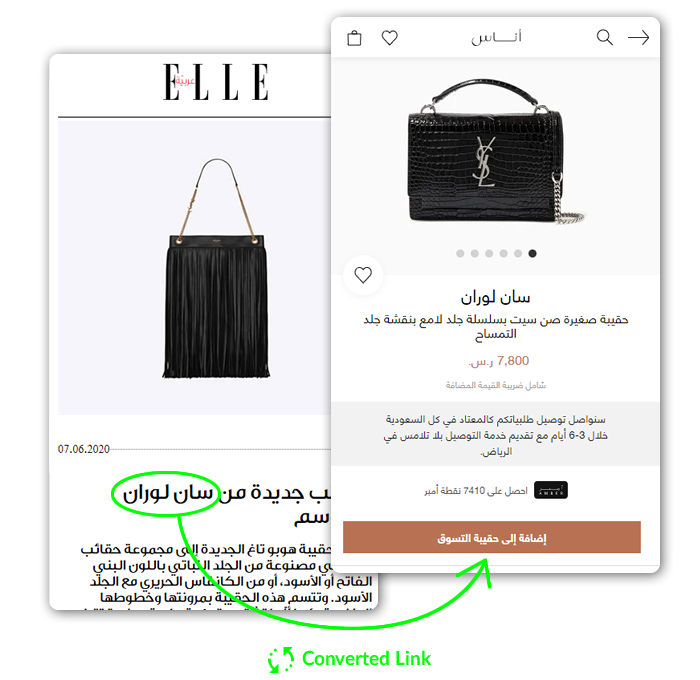Click the black Amber rewards logo
Image resolution: width=700 pixels, height=680 pixels.
[551, 490]
